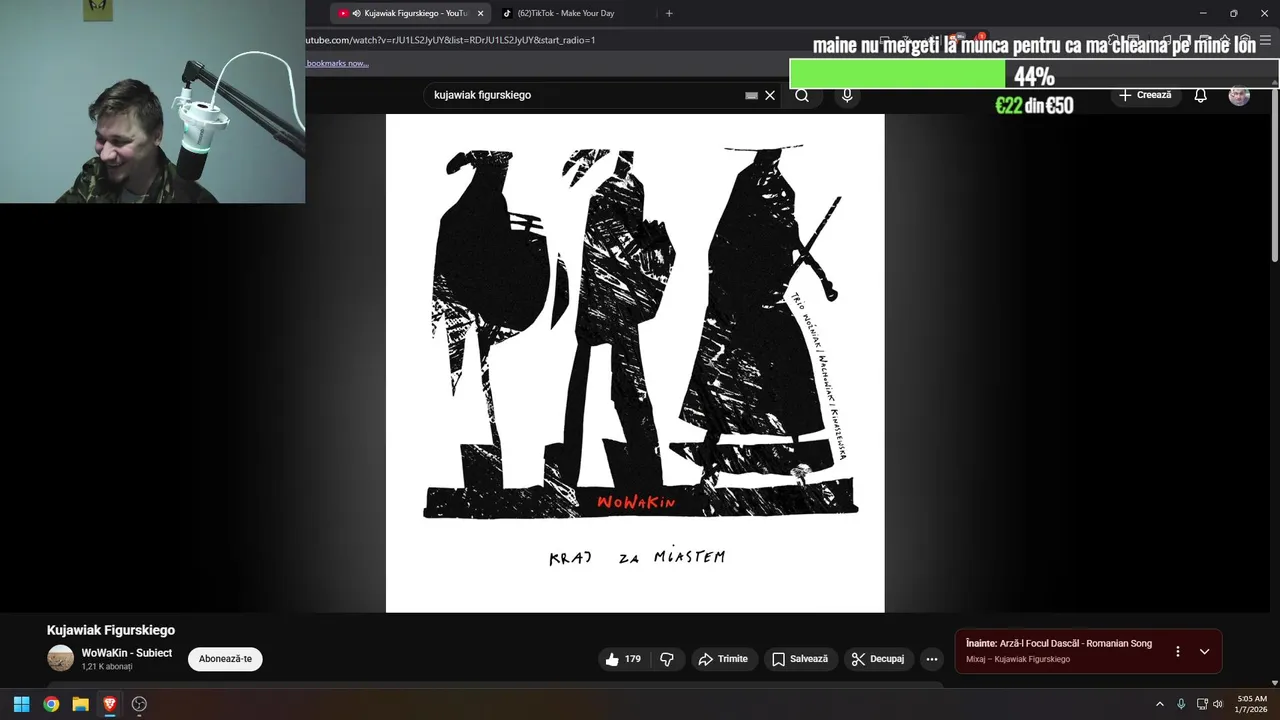Mute the tab via speaker icon
Screen dimensions: 1280x720
(357, 13)
